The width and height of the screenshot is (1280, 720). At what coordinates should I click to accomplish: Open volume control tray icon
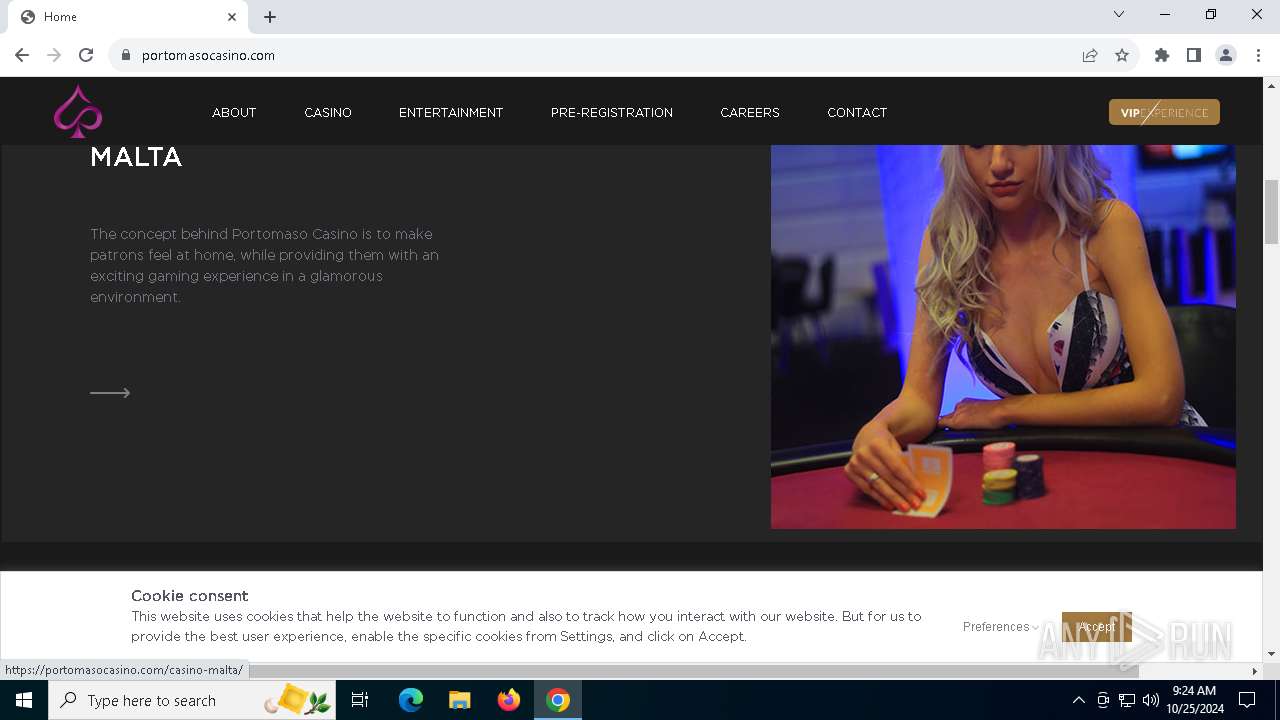click(1151, 700)
